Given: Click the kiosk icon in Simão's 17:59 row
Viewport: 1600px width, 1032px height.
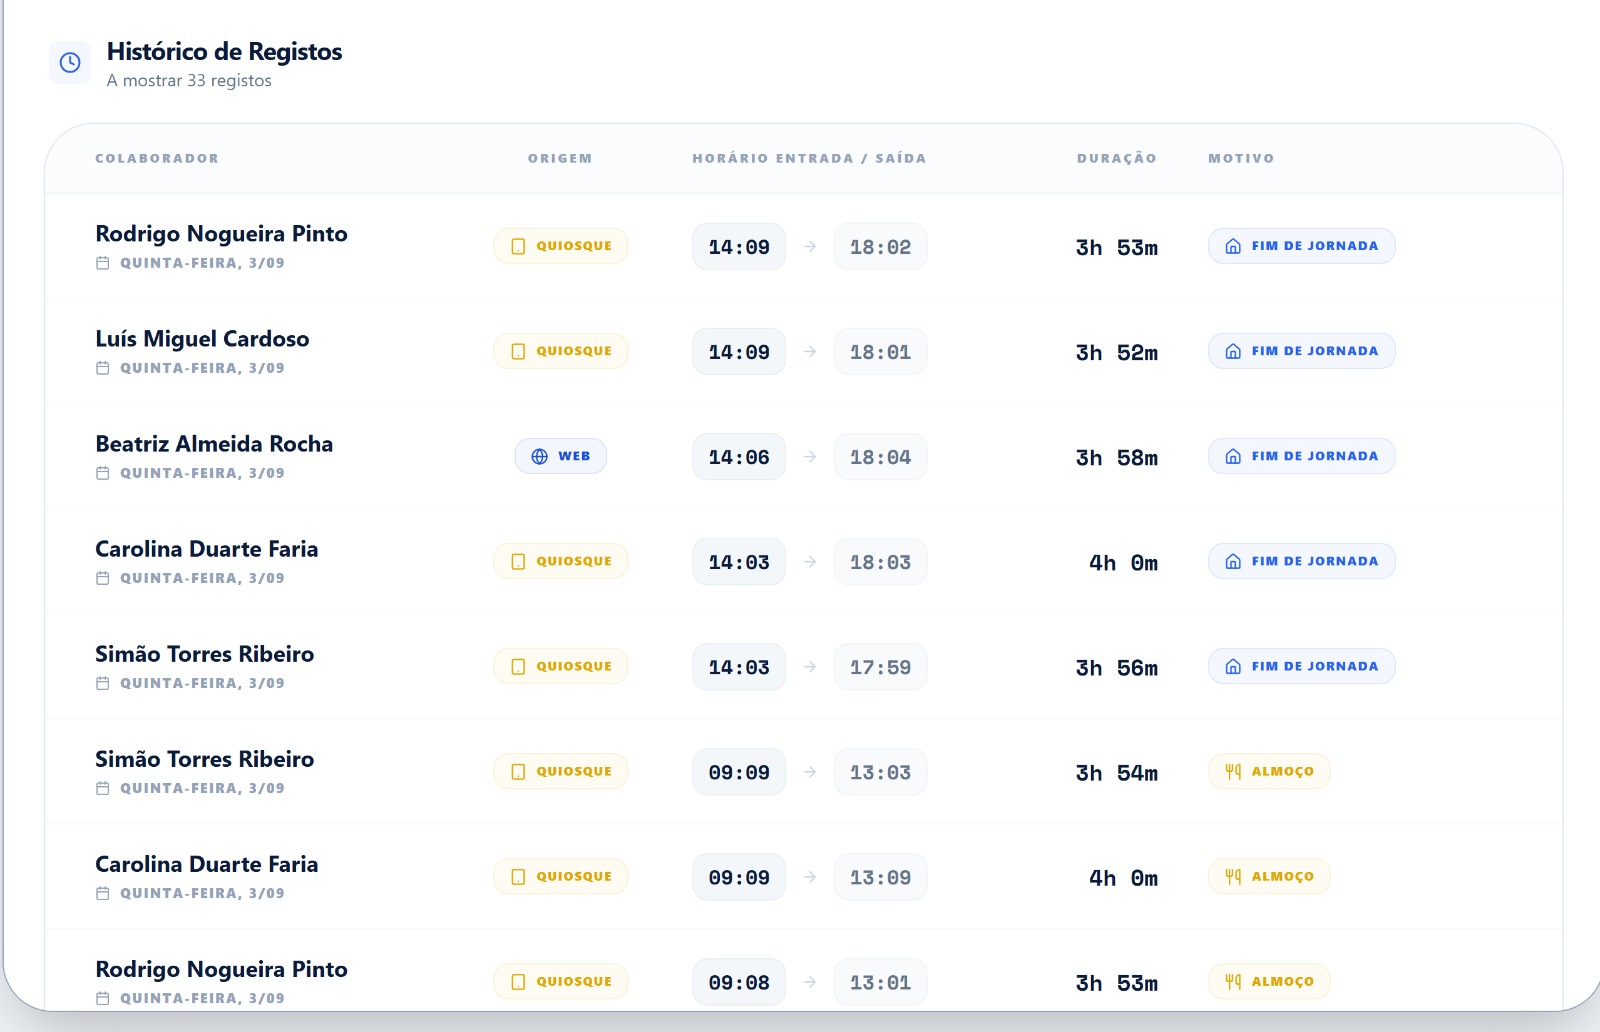Looking at the screenshot, I should pos(518,666).
